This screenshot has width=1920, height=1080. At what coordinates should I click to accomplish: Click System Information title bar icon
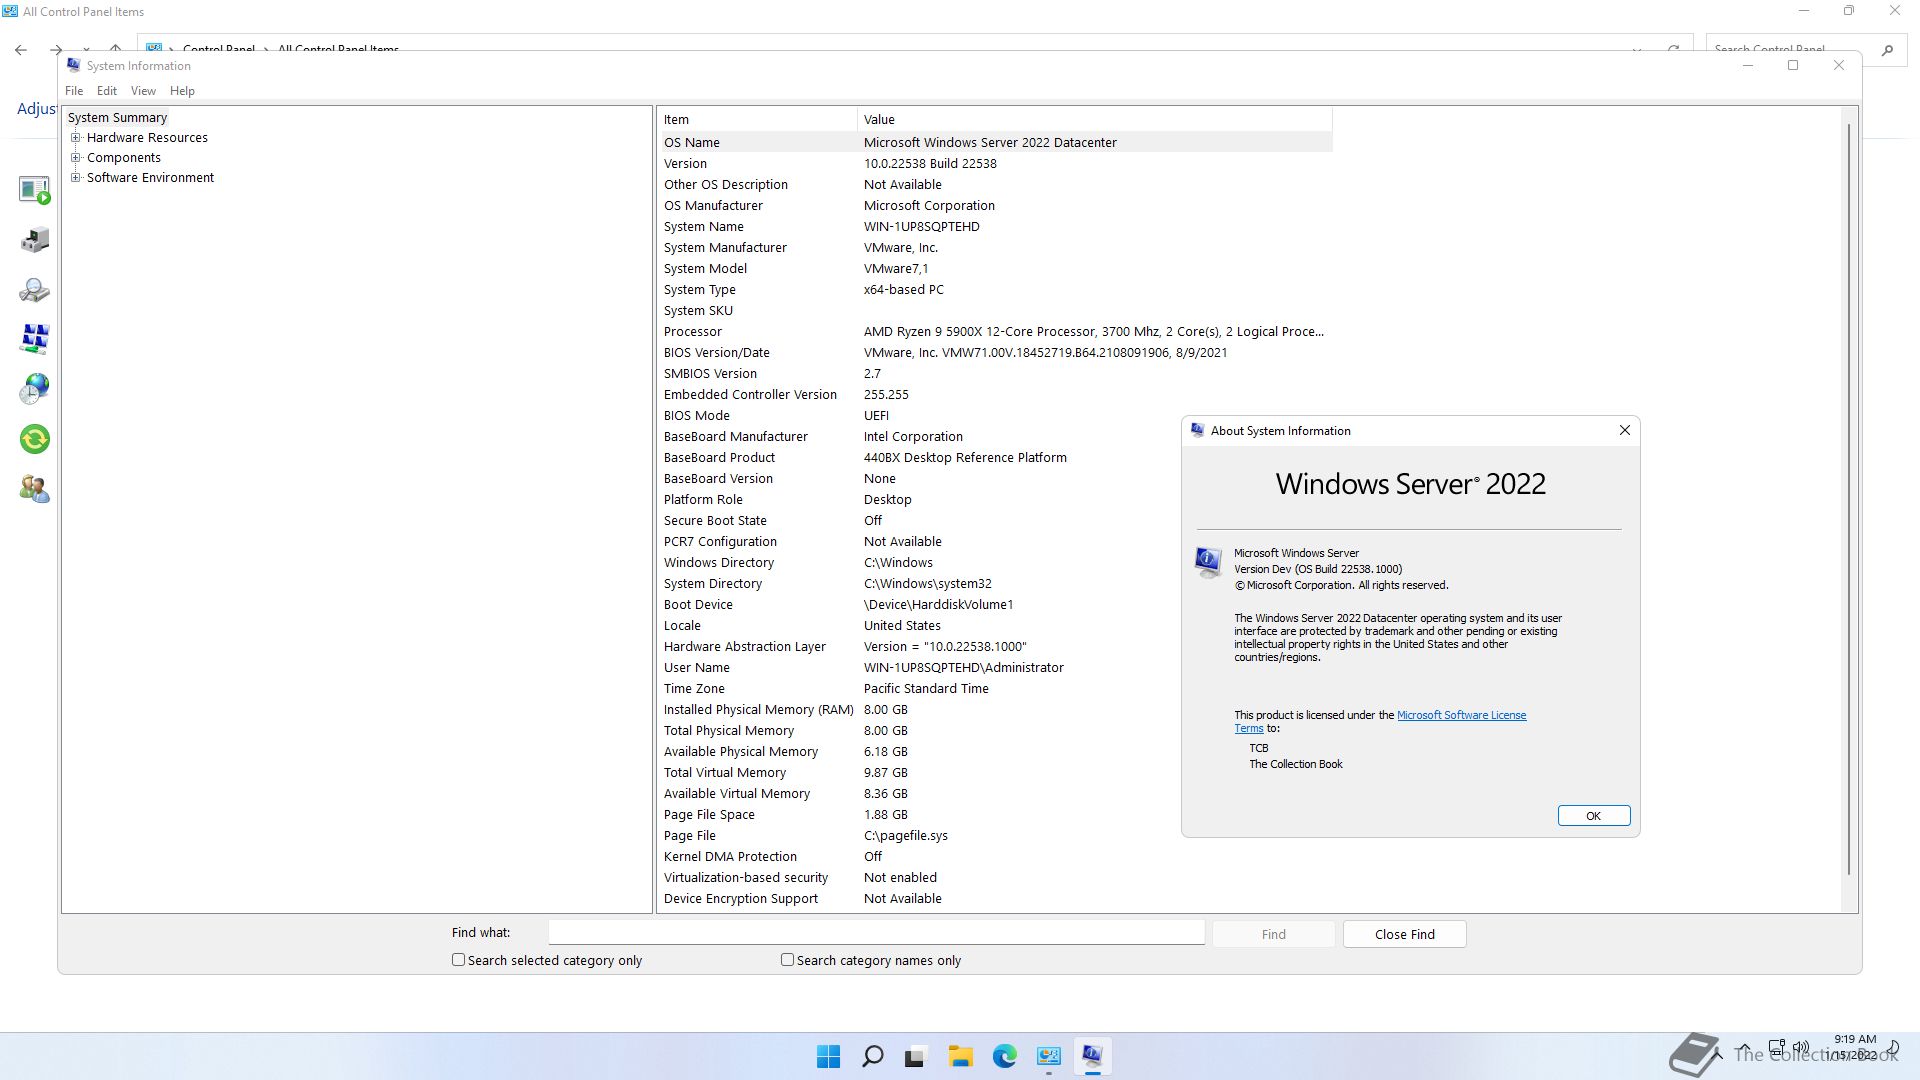pos(73,65)
